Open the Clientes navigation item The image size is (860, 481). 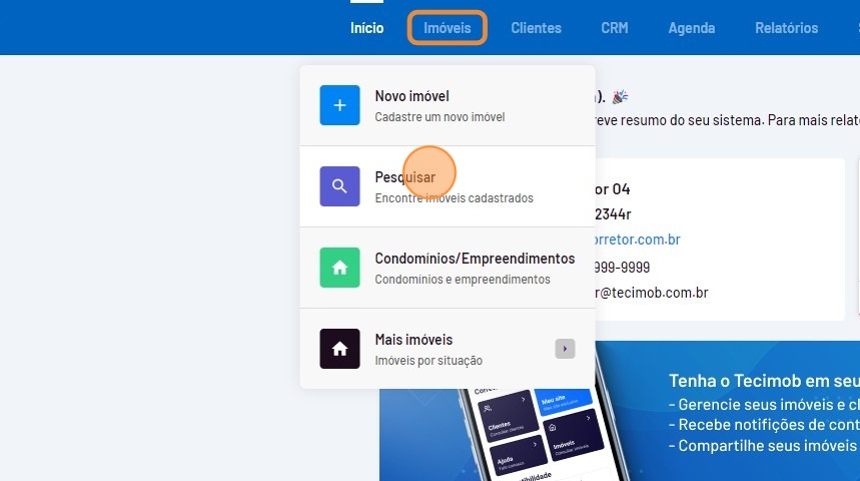tap(536, 28)
